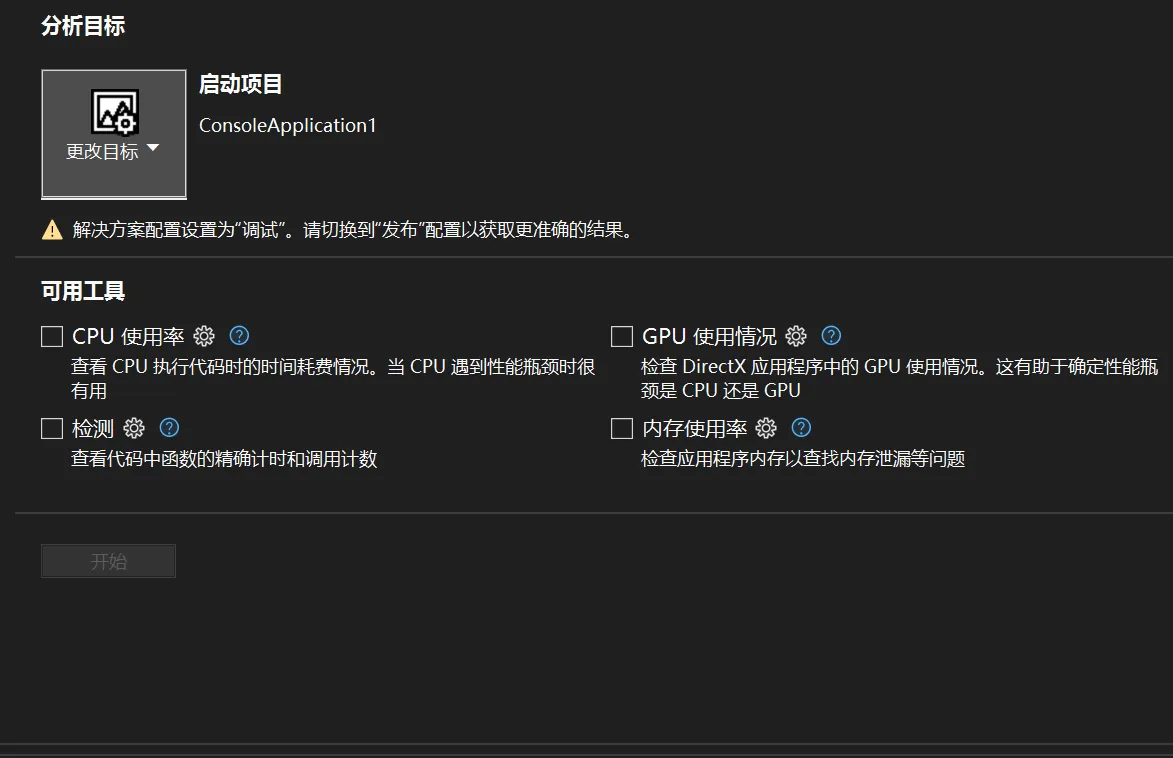The image size is (1173, 758).
Task: Click the yellow warning triangle icon
Action: (x=52, y=230)
